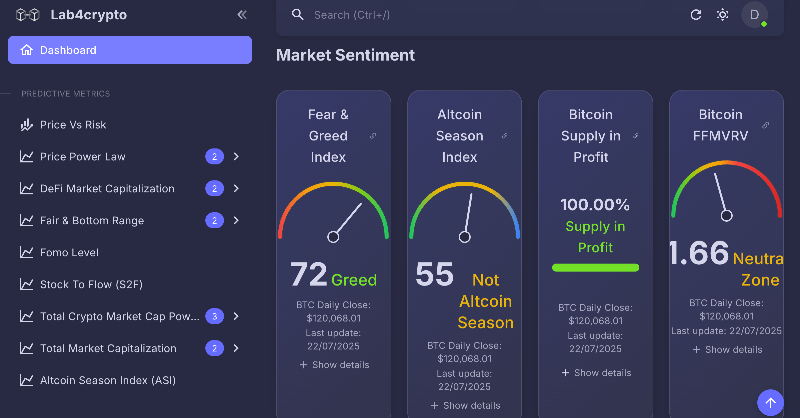Click the link icon on Fear & Greed card
The width and height of the screenshot is (800, 418).
373,136
